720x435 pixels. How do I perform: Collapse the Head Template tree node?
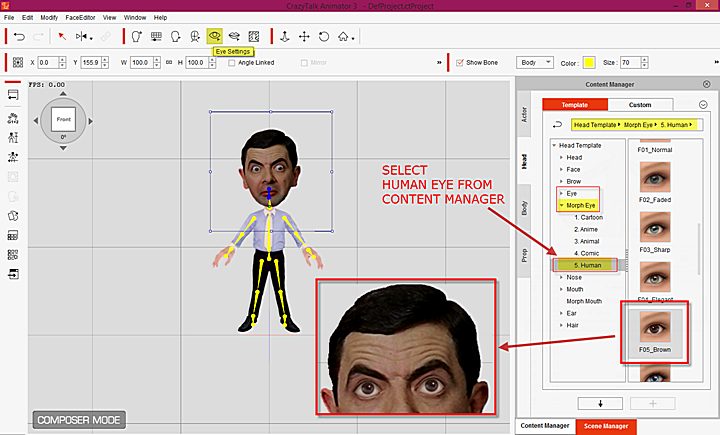[554, 145]
